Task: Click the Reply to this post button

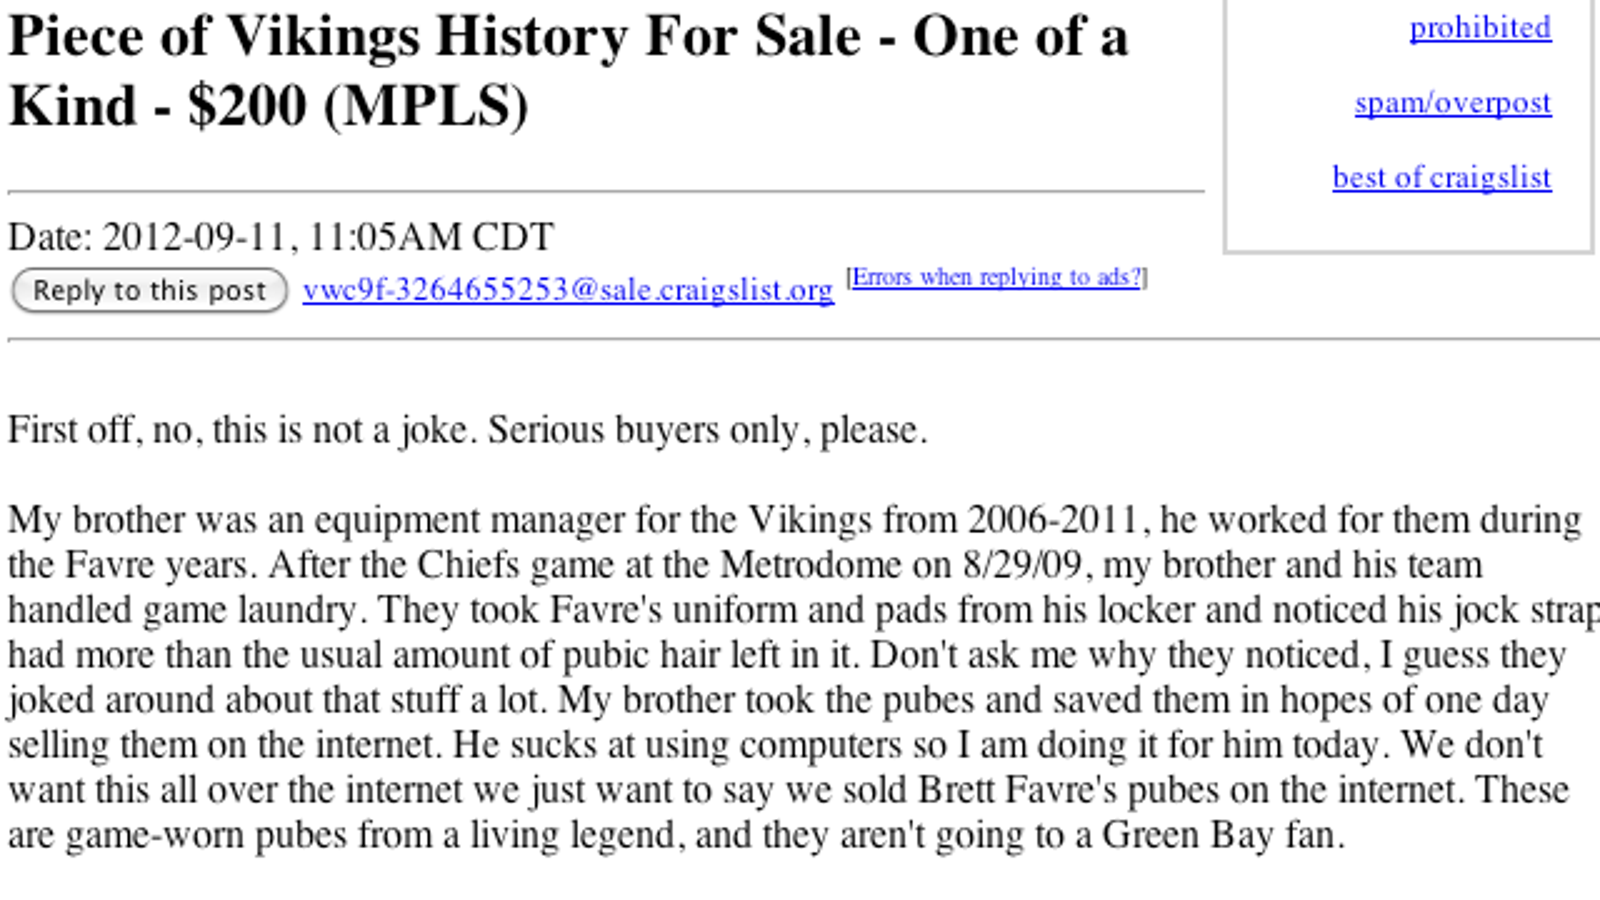Action: click(x=149, y=290)
